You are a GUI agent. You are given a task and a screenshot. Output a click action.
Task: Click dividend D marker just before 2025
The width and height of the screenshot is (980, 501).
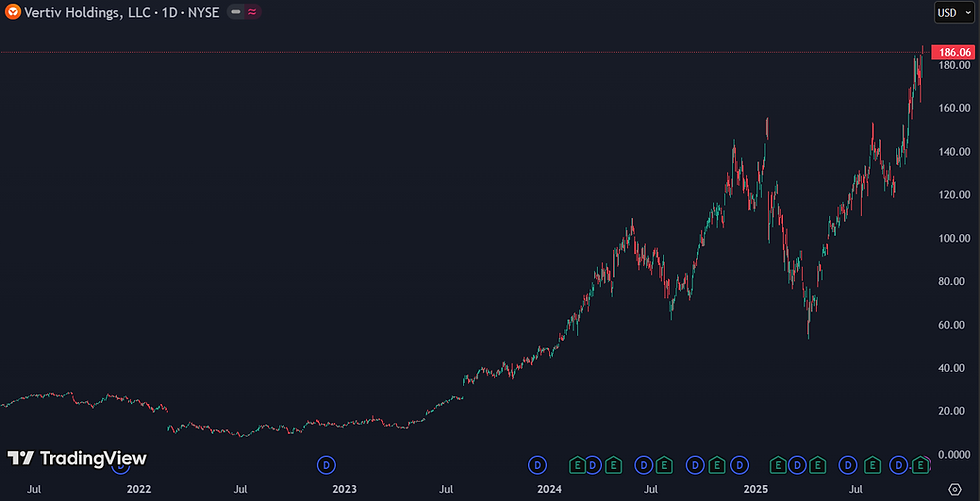(x=739, y=465)
